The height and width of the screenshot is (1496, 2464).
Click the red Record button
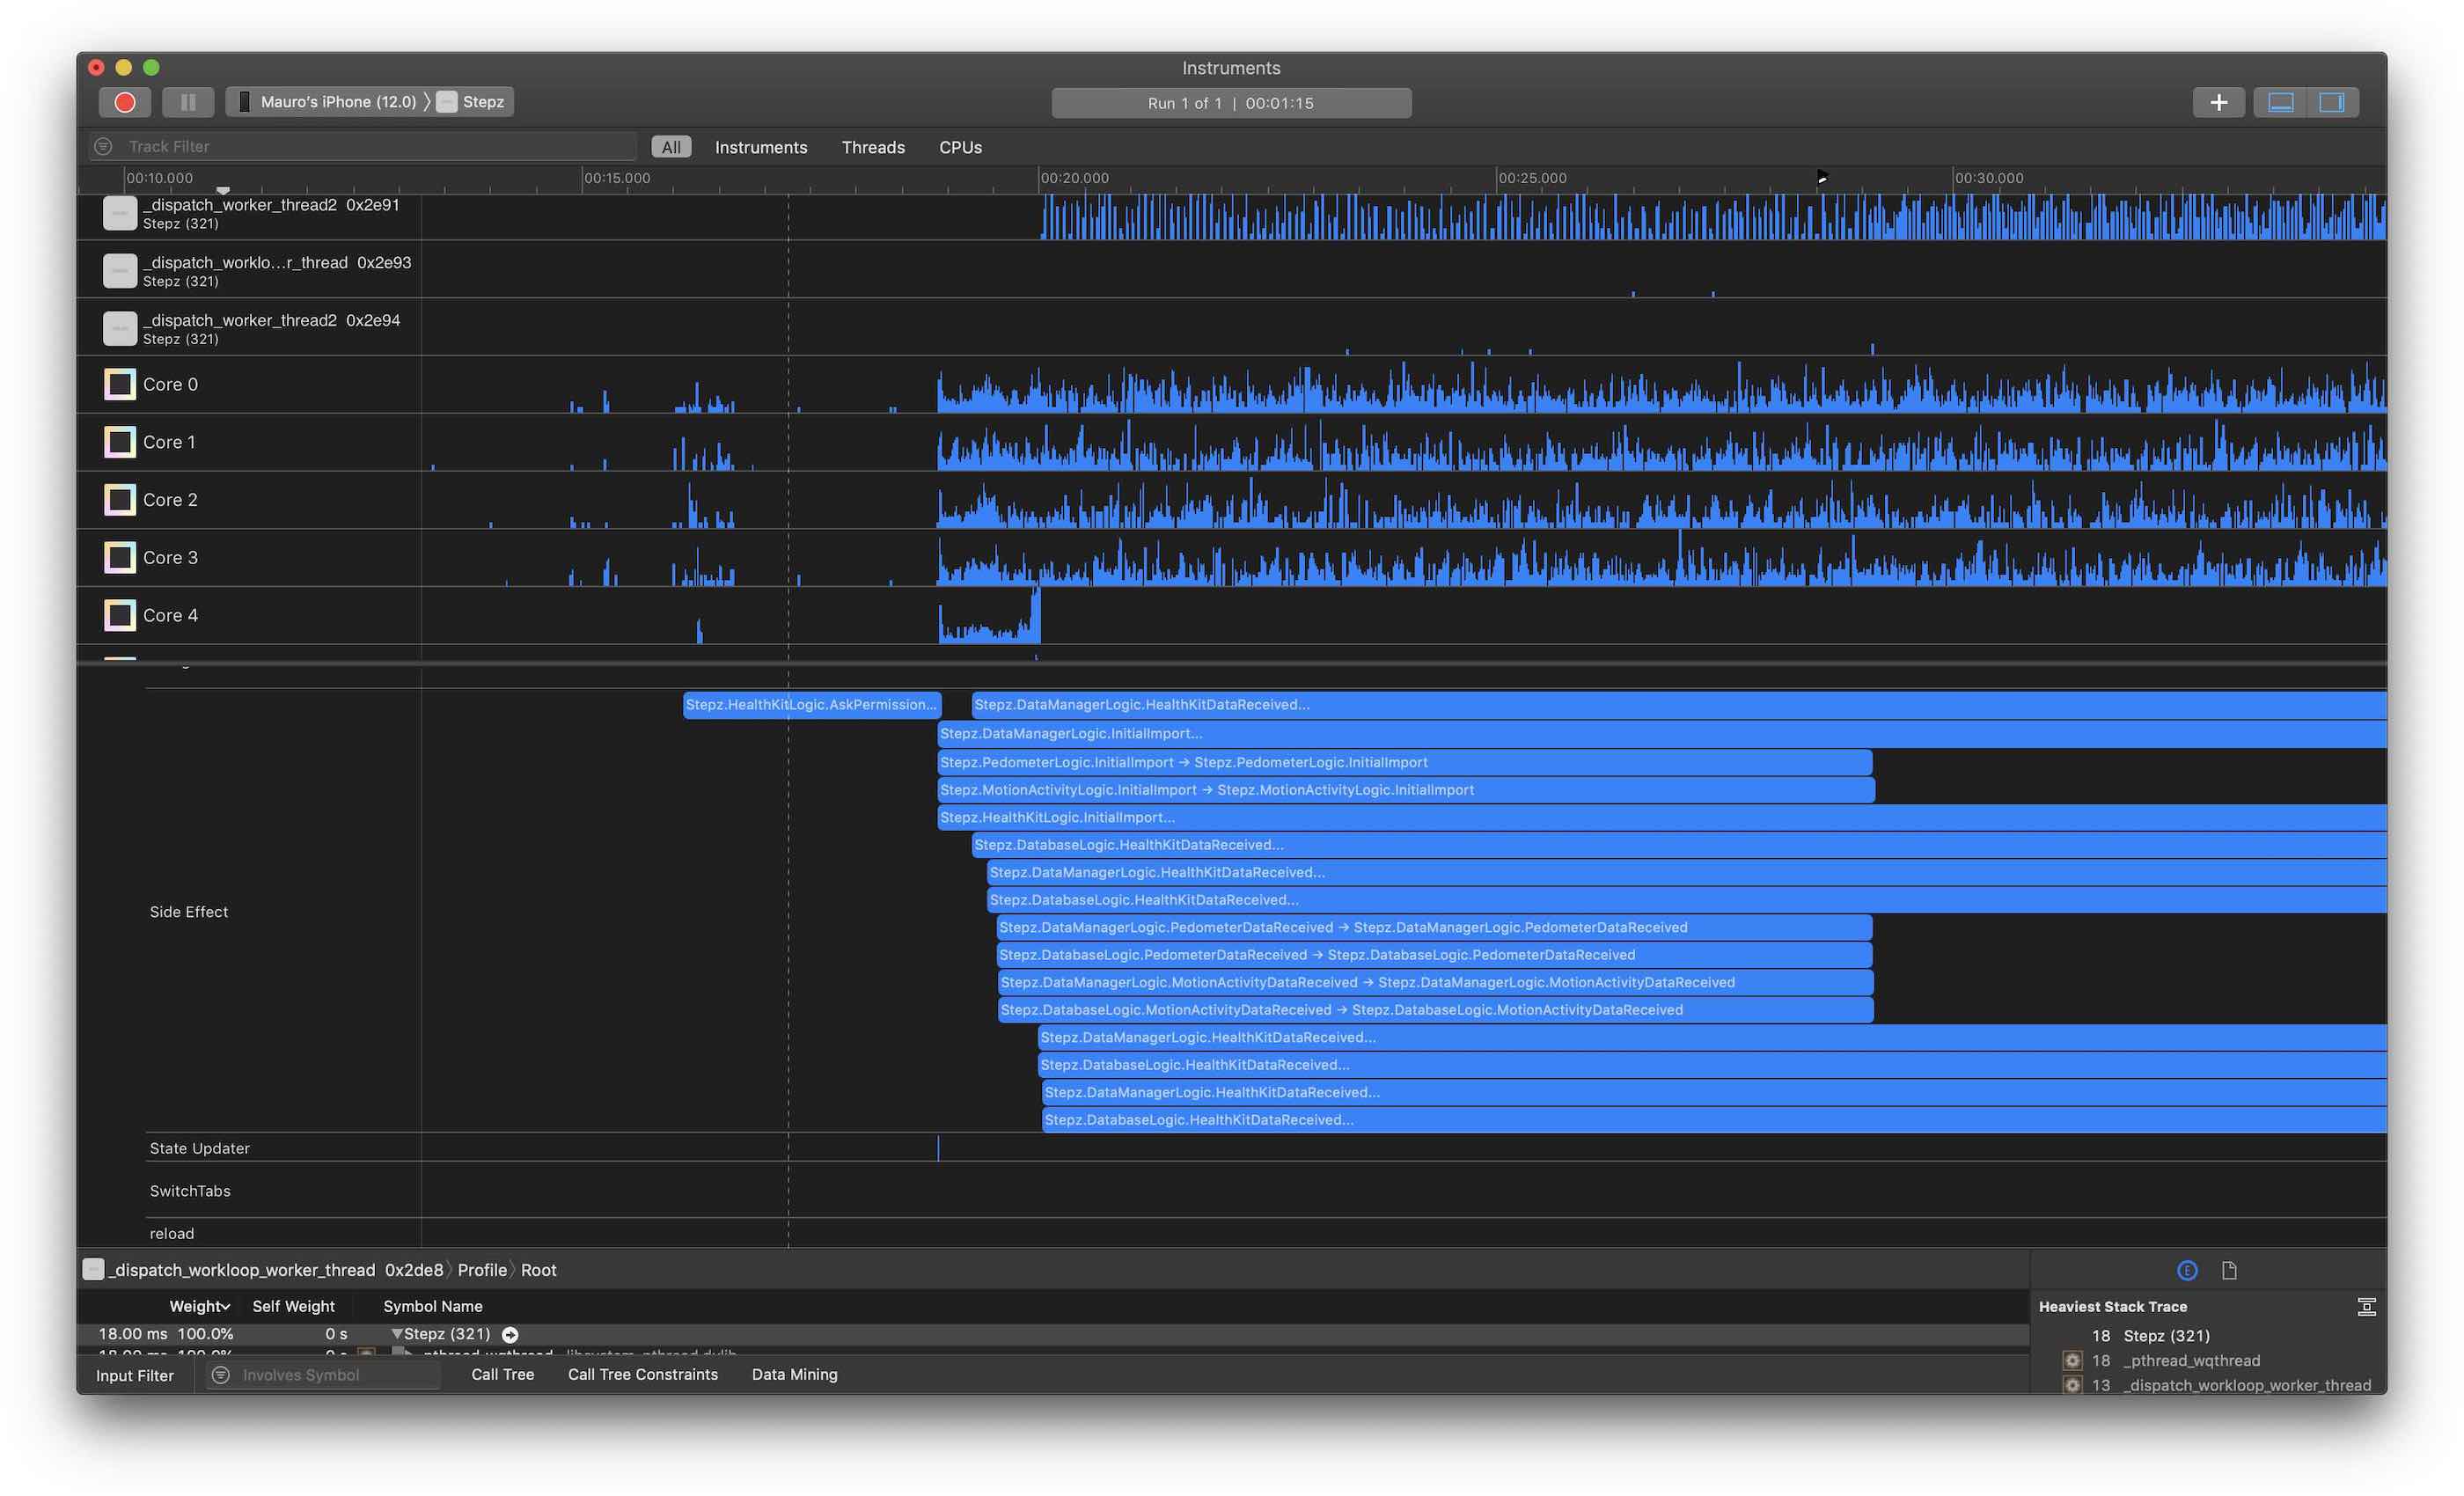pyautogui.click(x=125, y=102)
